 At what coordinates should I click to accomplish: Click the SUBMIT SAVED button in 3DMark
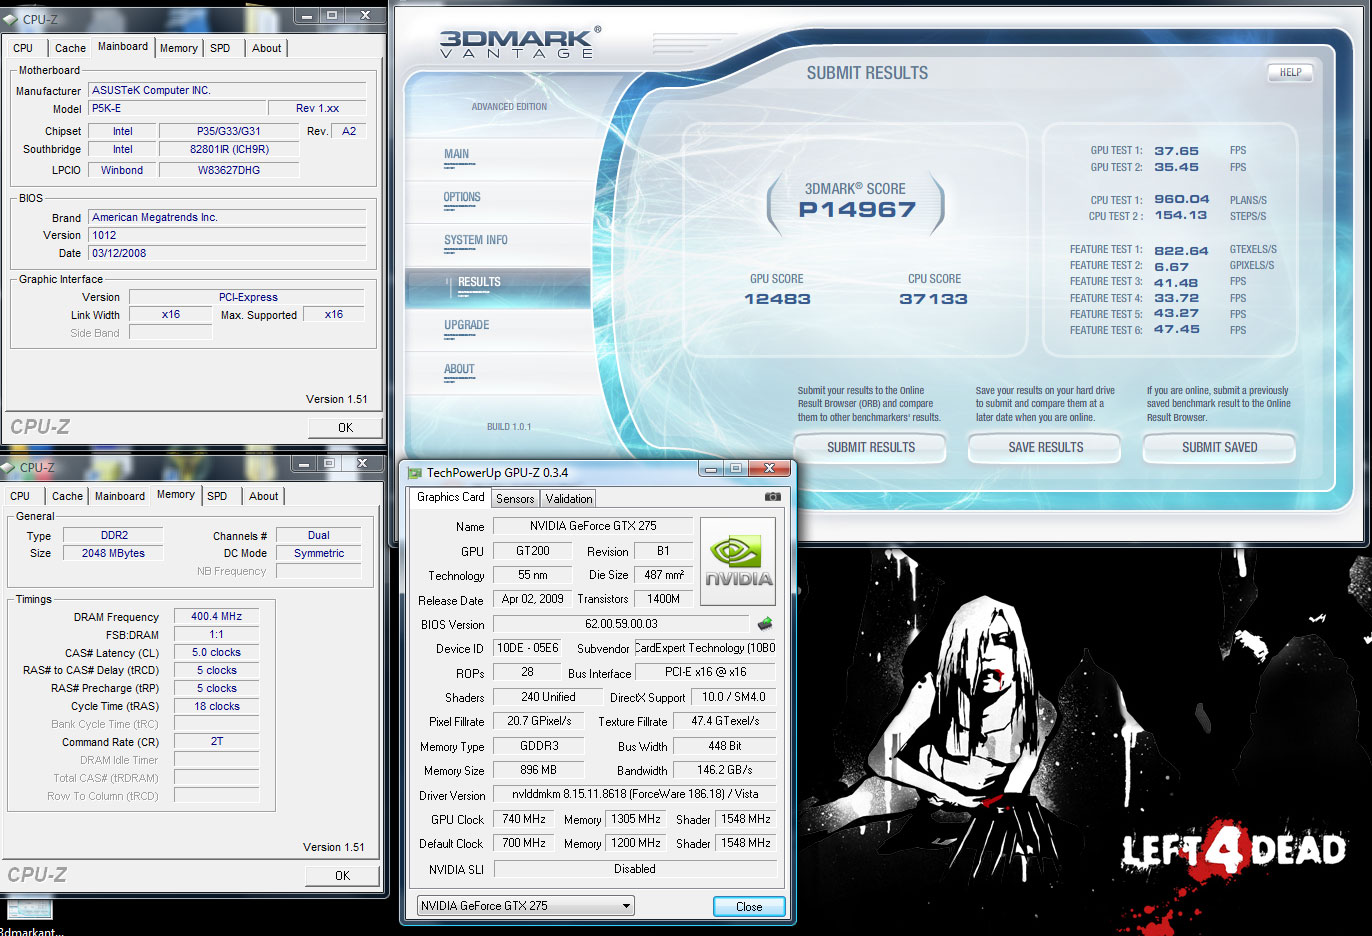tap(1220, 448)
